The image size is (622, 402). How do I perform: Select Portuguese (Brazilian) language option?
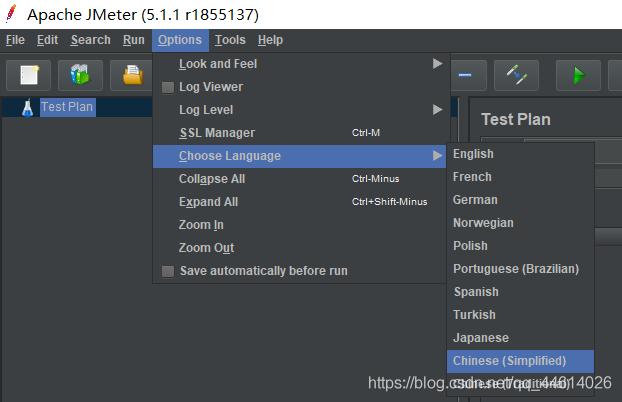[x=520, y=269]
